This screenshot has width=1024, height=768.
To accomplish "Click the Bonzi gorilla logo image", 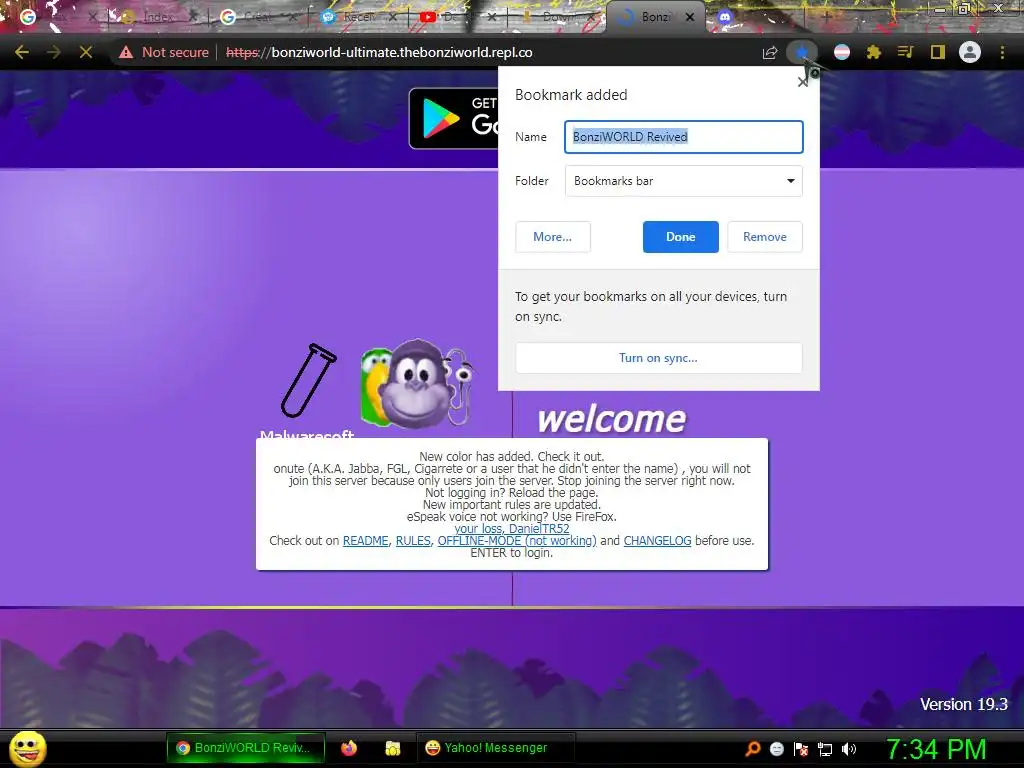I will (418, 383).
